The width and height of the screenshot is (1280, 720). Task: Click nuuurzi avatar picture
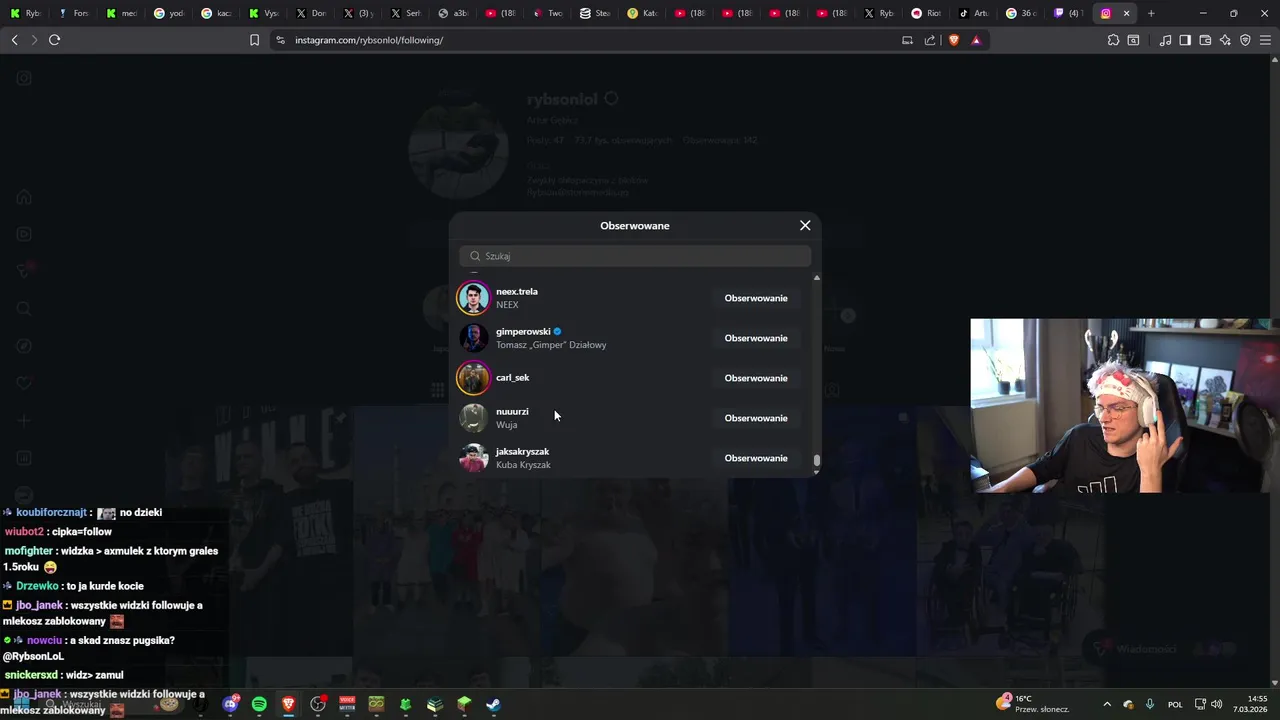473,418
